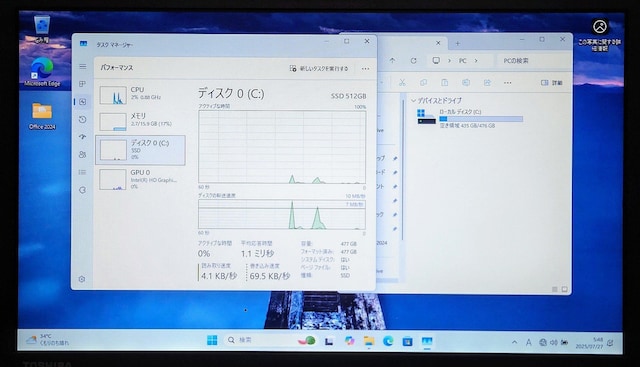
Task: Open File Explorer from the taskbar
Action: pyautogui.click(x=369, y=341)
